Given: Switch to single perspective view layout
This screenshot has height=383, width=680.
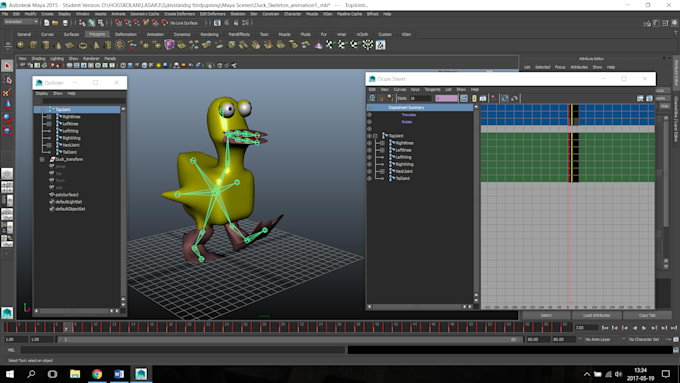Looking at the screenshot, I should point(7,174).
